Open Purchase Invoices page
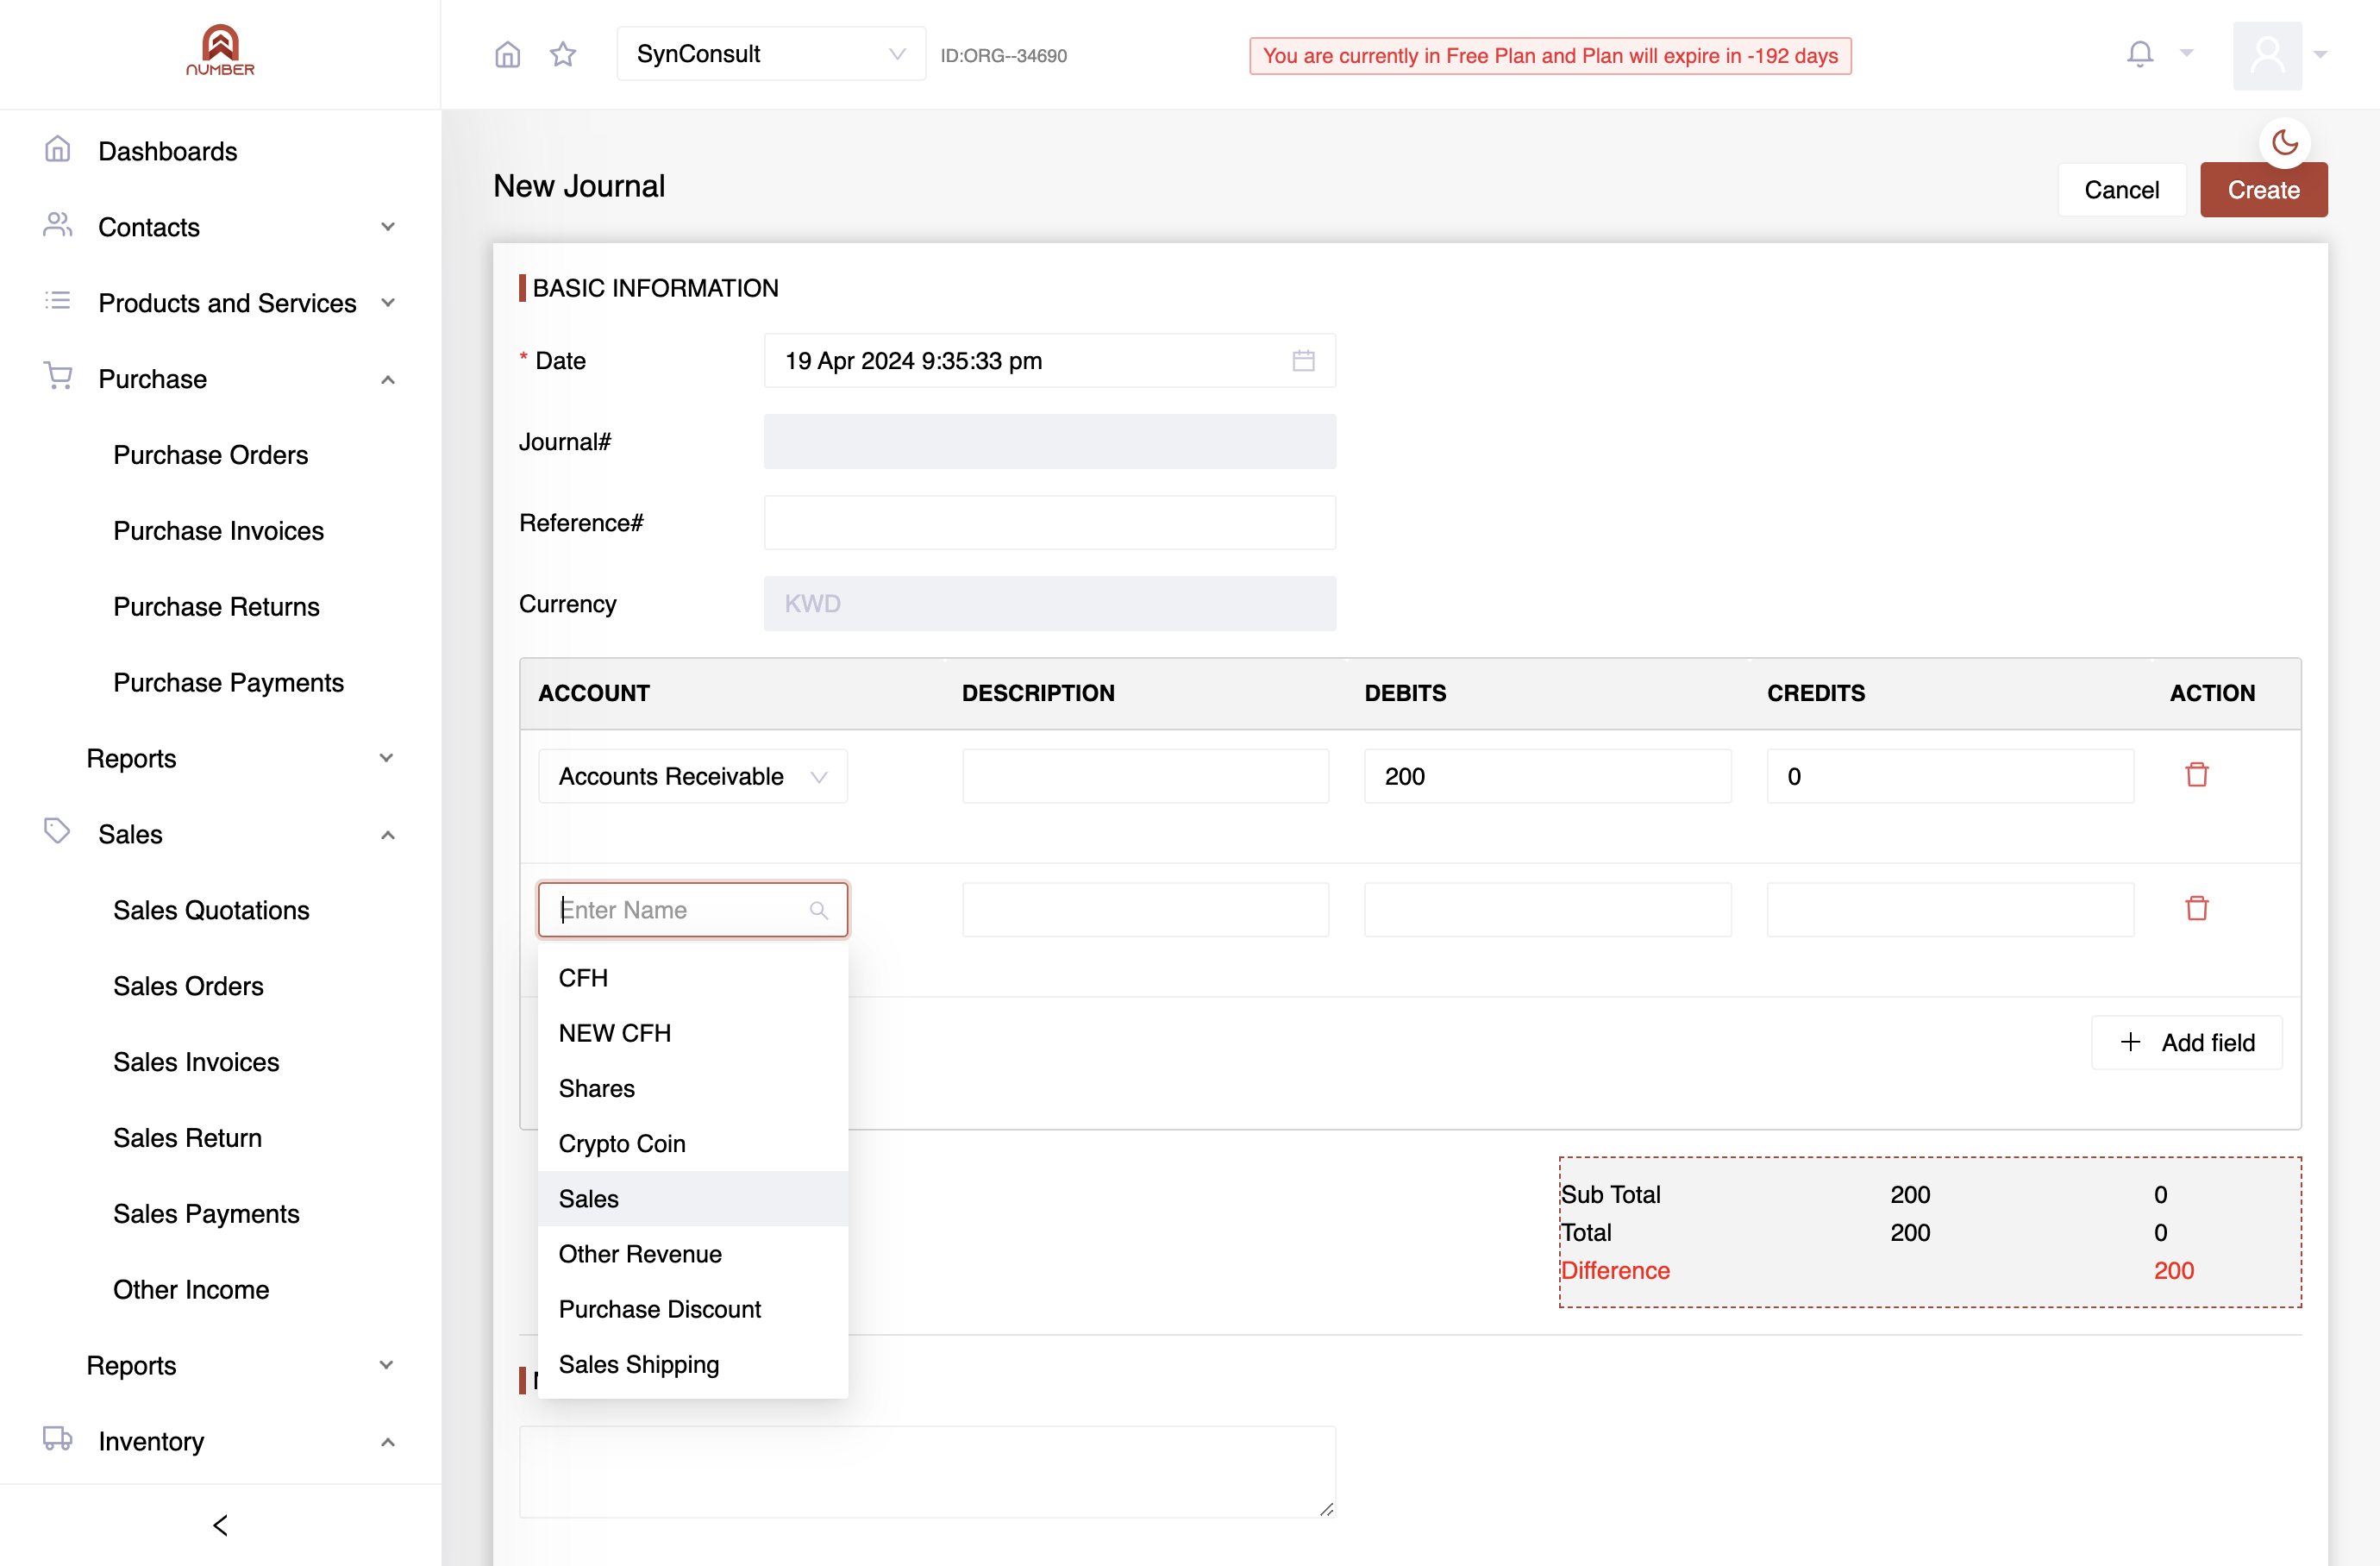2380x1566 pixels. (218, 531)
